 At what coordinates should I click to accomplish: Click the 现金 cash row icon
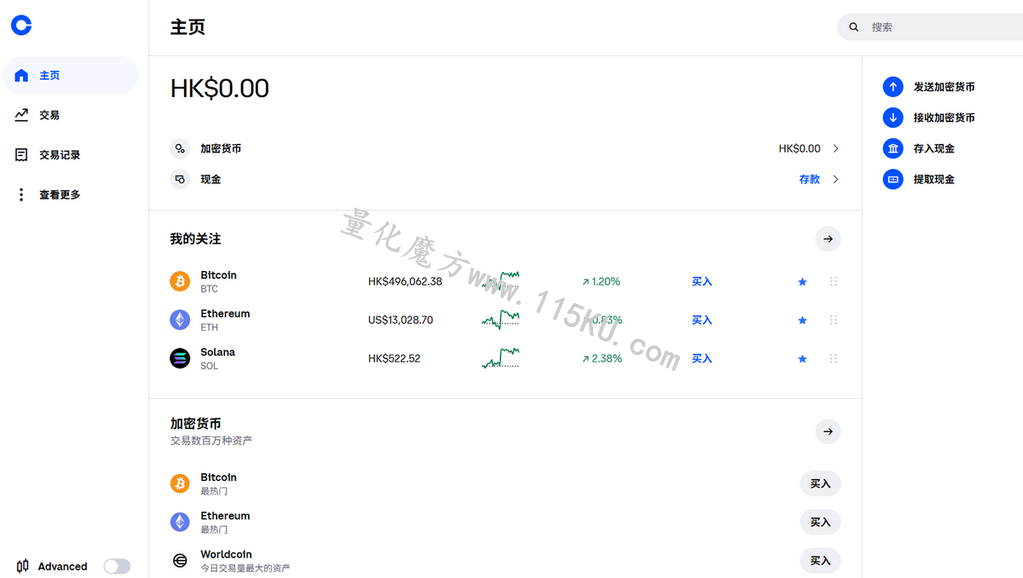pyautogui.click(x=180, y=179)
